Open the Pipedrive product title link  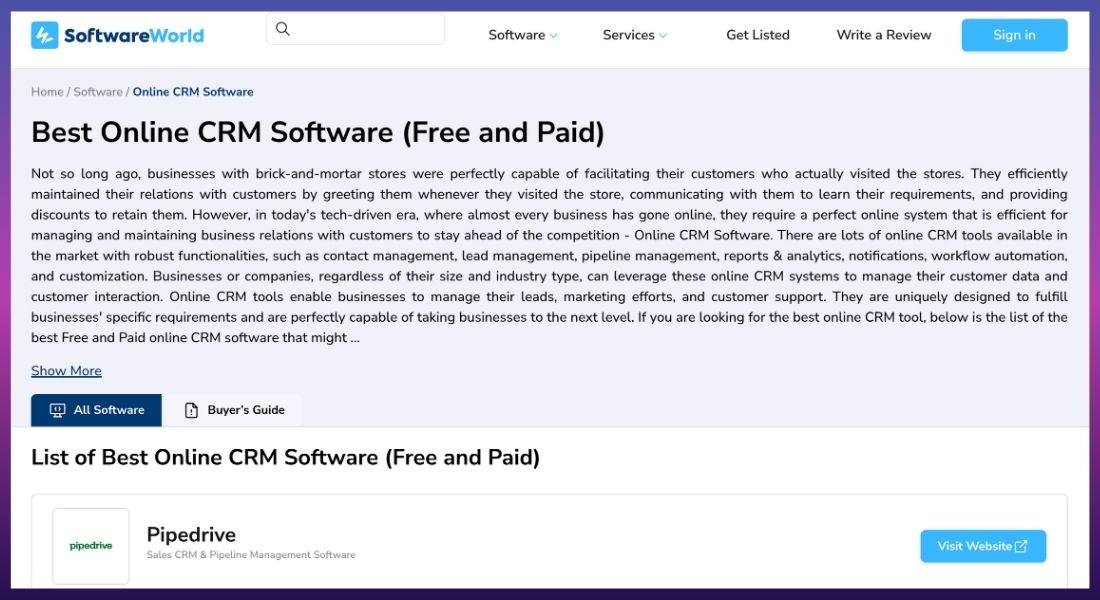pos(191,534)
